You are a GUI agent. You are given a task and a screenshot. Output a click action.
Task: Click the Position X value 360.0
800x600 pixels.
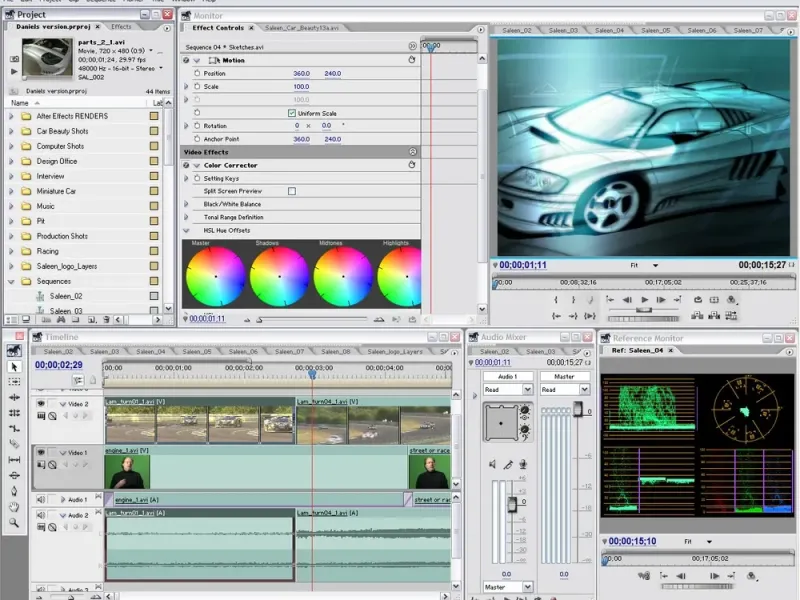click(x=301, y=74)
